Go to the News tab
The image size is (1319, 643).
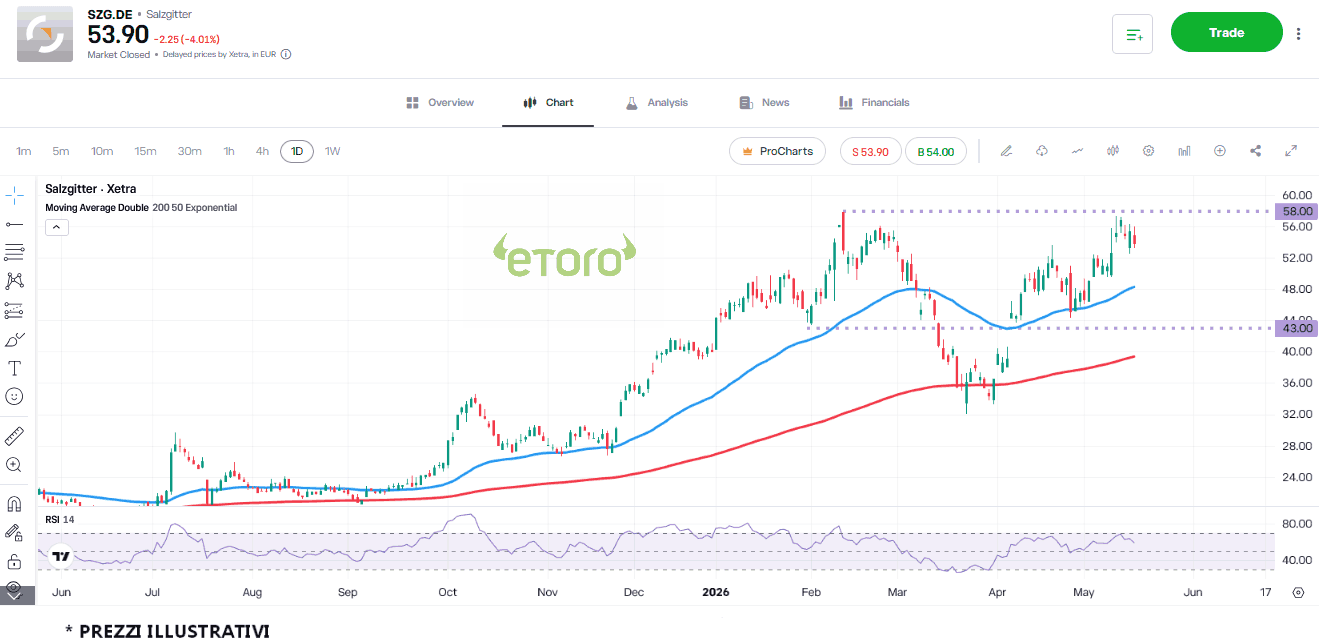click(764, 103)
